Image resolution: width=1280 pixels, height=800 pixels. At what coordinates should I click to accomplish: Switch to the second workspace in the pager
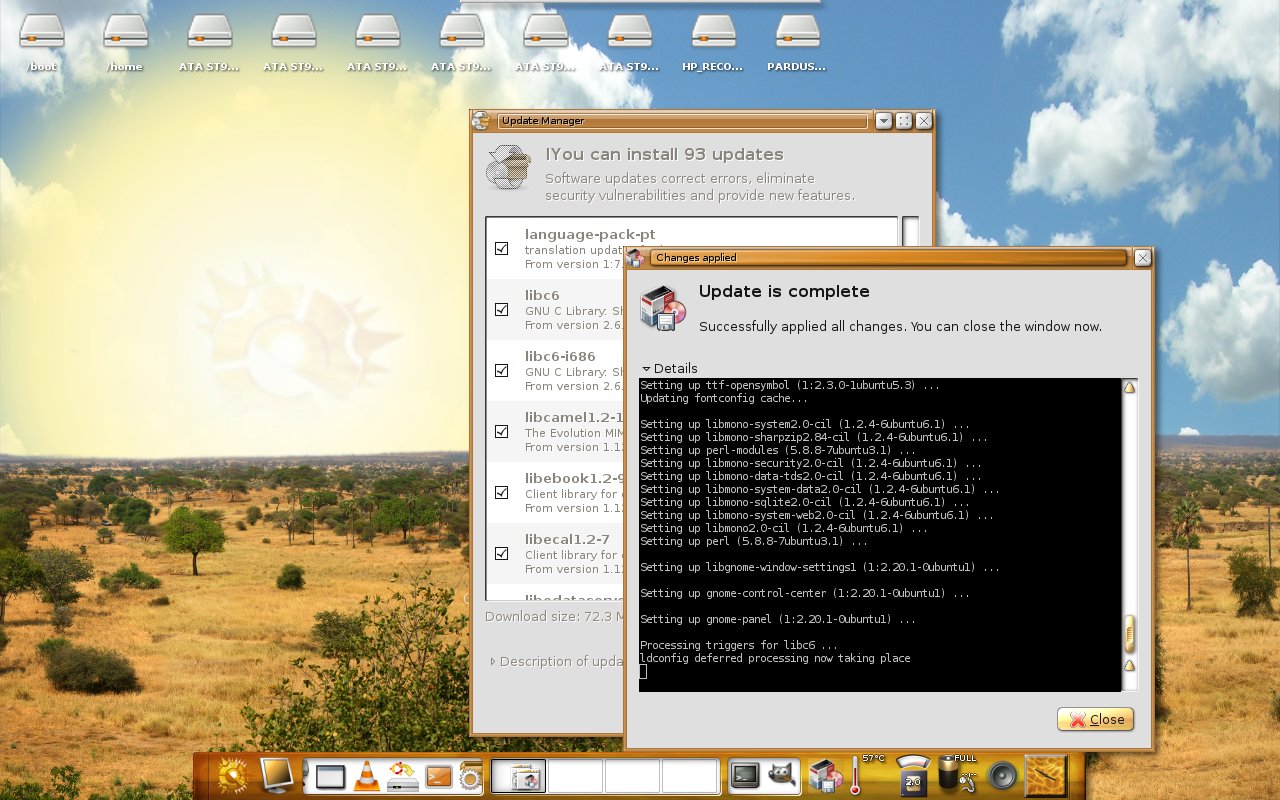575,776
